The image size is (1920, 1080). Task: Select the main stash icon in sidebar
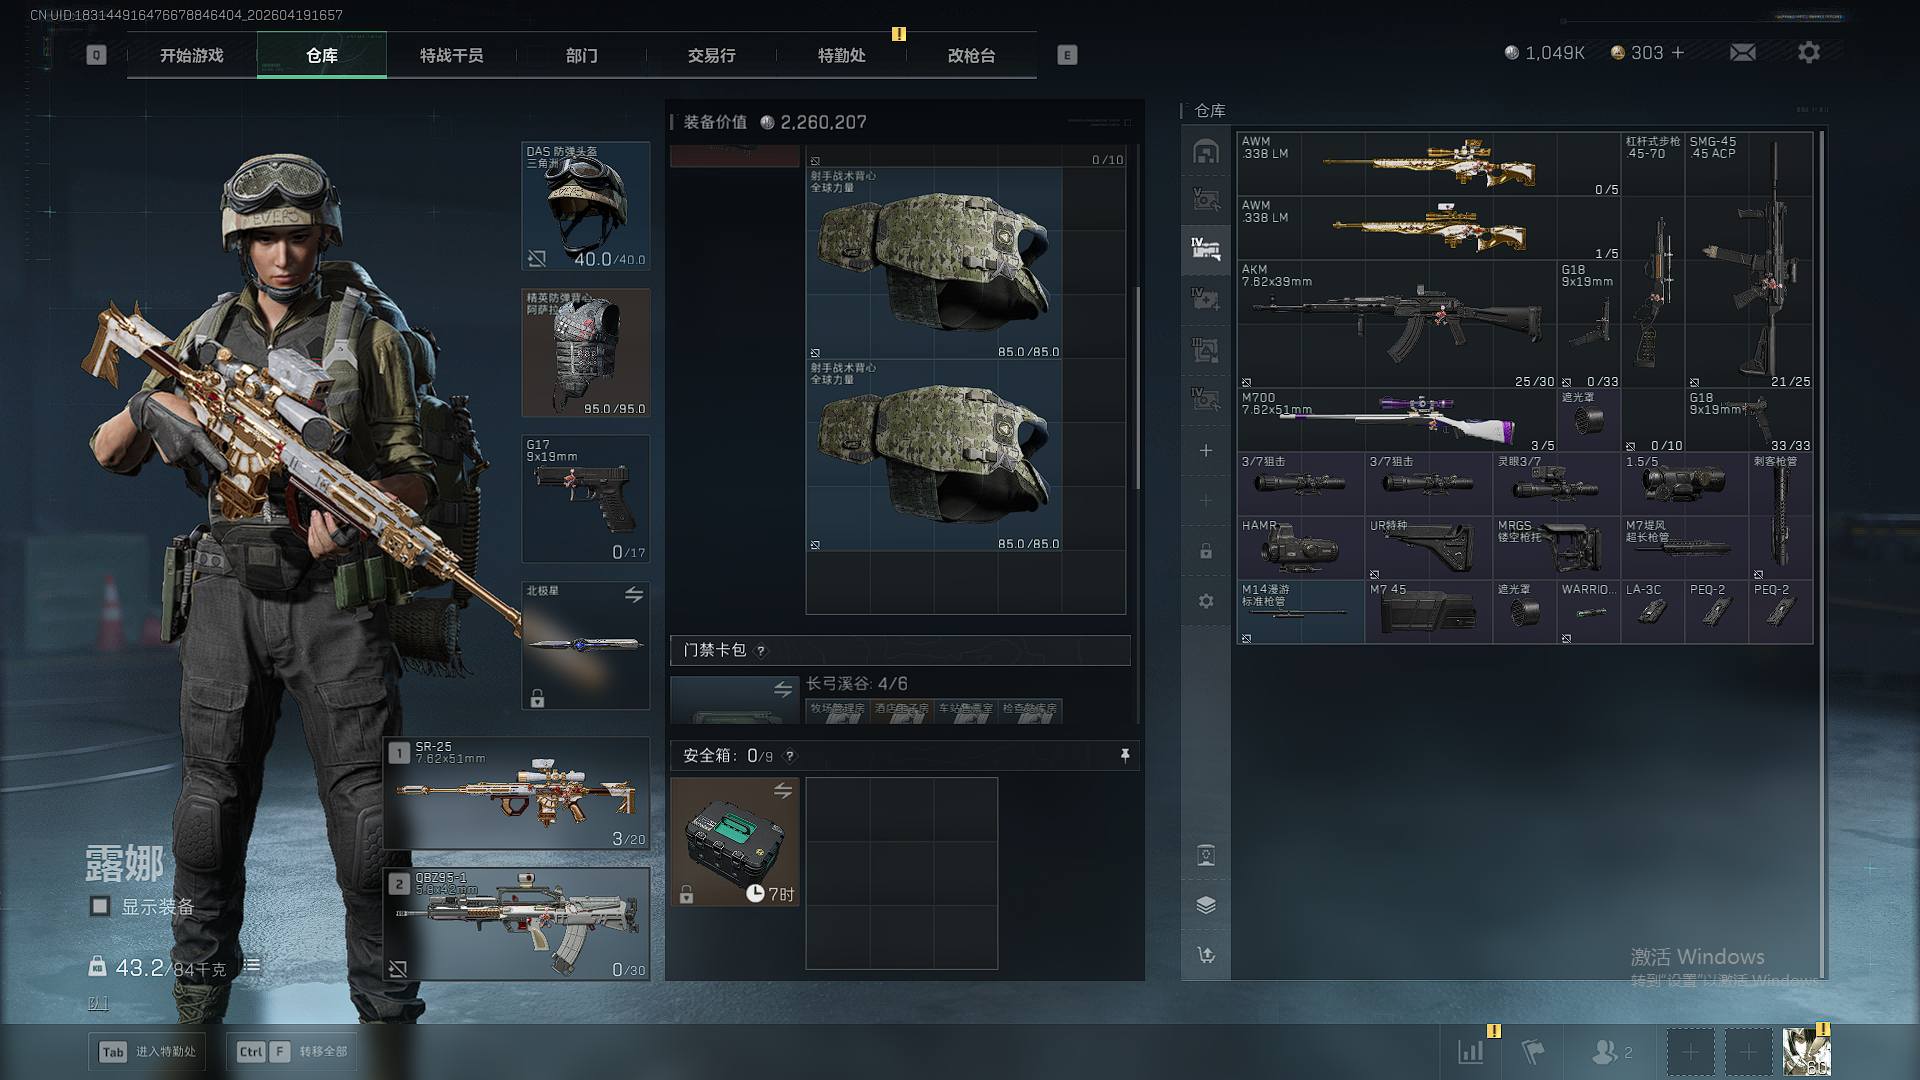tap(1206, 151)
